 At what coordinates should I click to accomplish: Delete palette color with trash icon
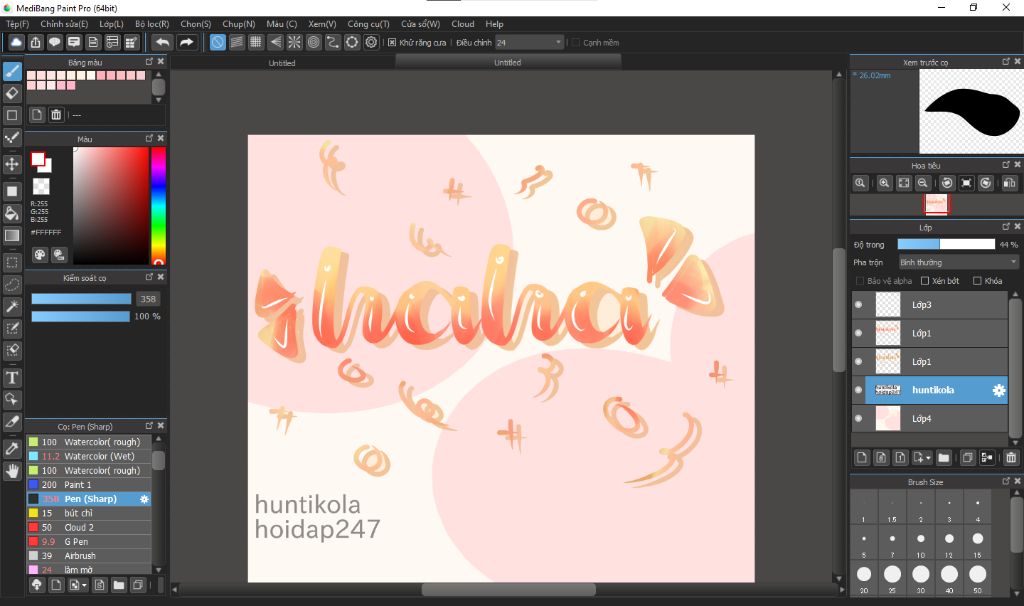pos(56,115)
